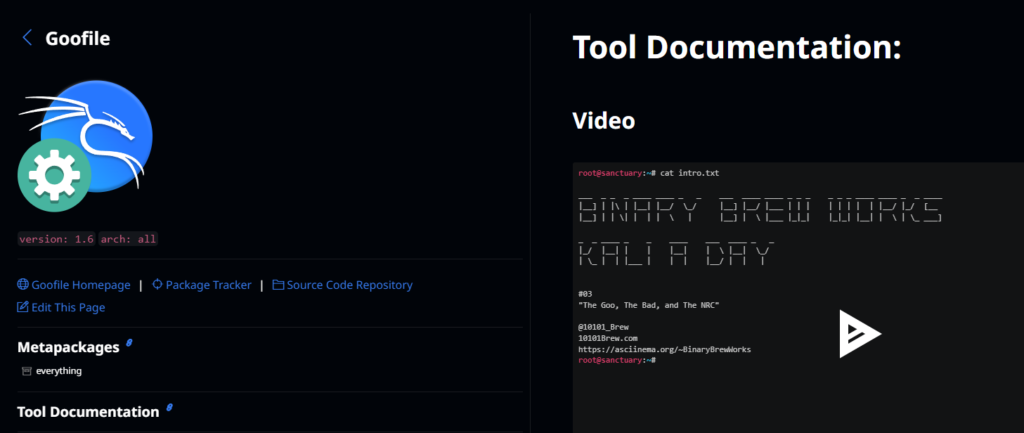Click the Package Tracker circular icon
The height and width of the screenshot is (433, 1024).
(157, 285)
